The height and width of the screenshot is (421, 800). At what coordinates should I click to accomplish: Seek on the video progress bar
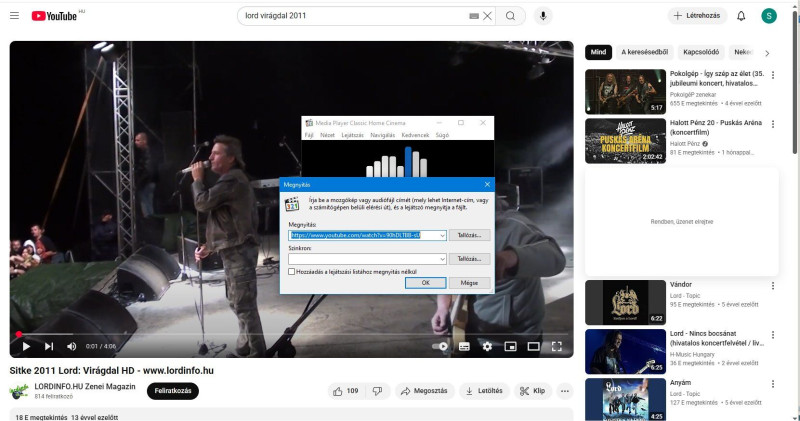[291, 334]
